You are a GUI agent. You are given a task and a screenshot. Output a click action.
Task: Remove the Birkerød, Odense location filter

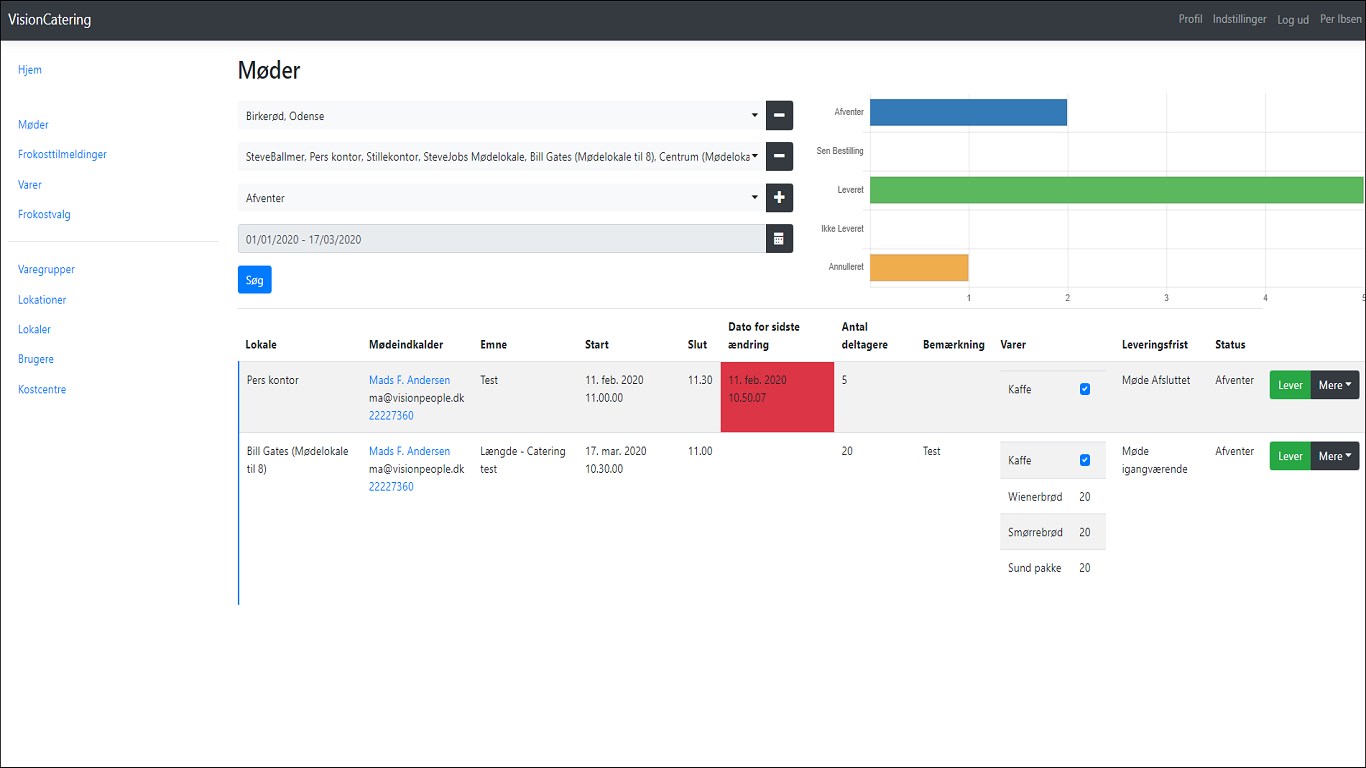[x=779, y=116]
